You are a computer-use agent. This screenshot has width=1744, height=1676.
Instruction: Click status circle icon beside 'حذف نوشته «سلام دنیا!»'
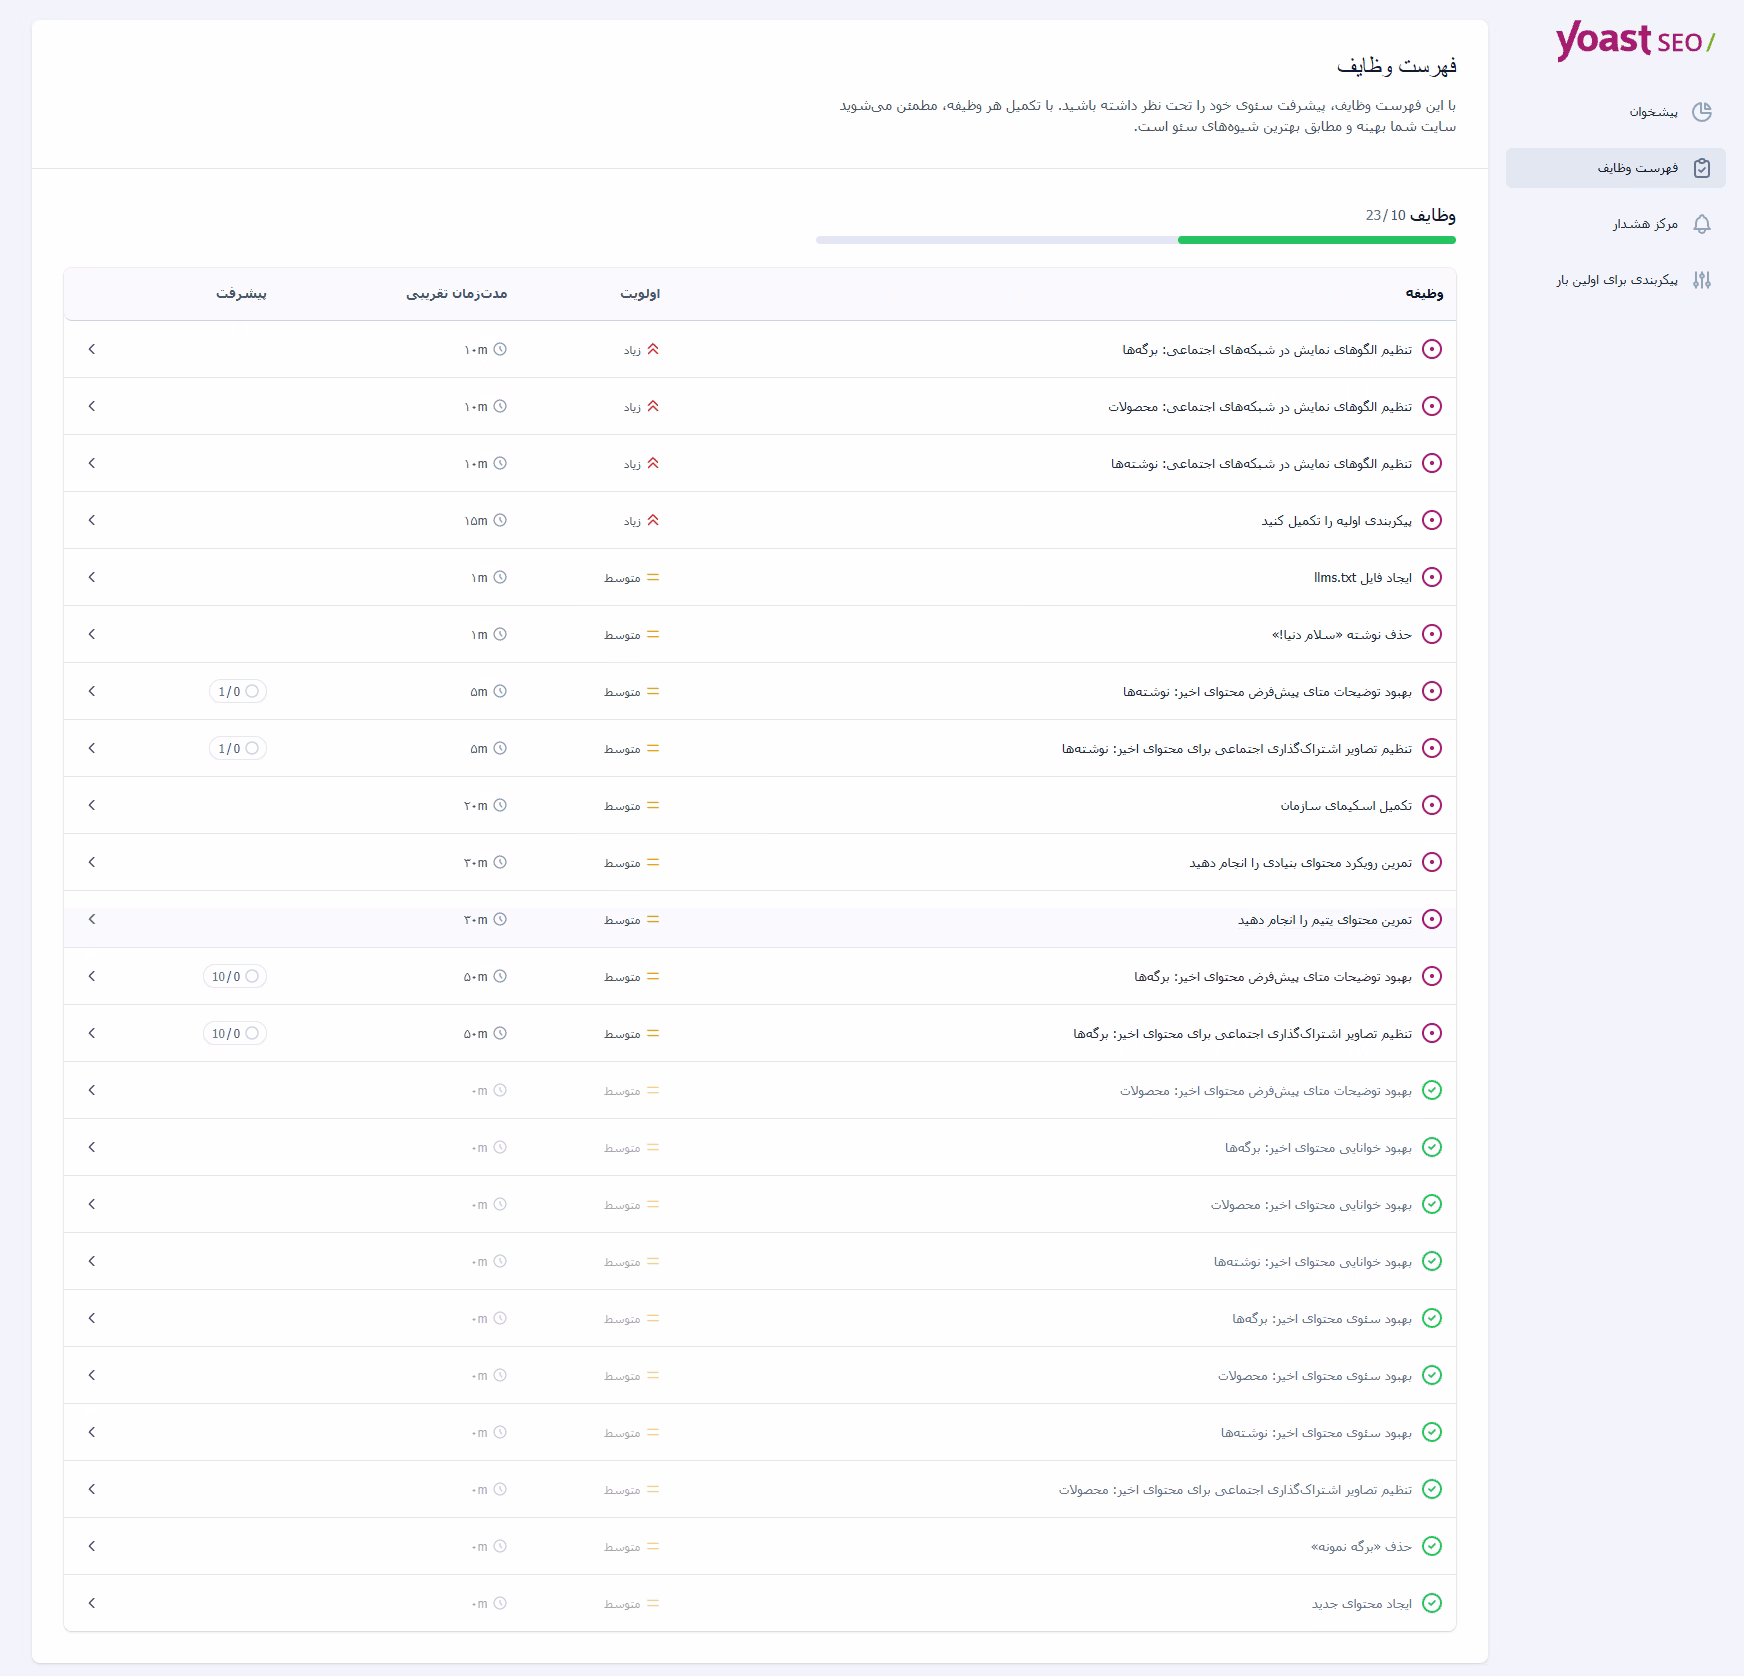[1432, 634]
